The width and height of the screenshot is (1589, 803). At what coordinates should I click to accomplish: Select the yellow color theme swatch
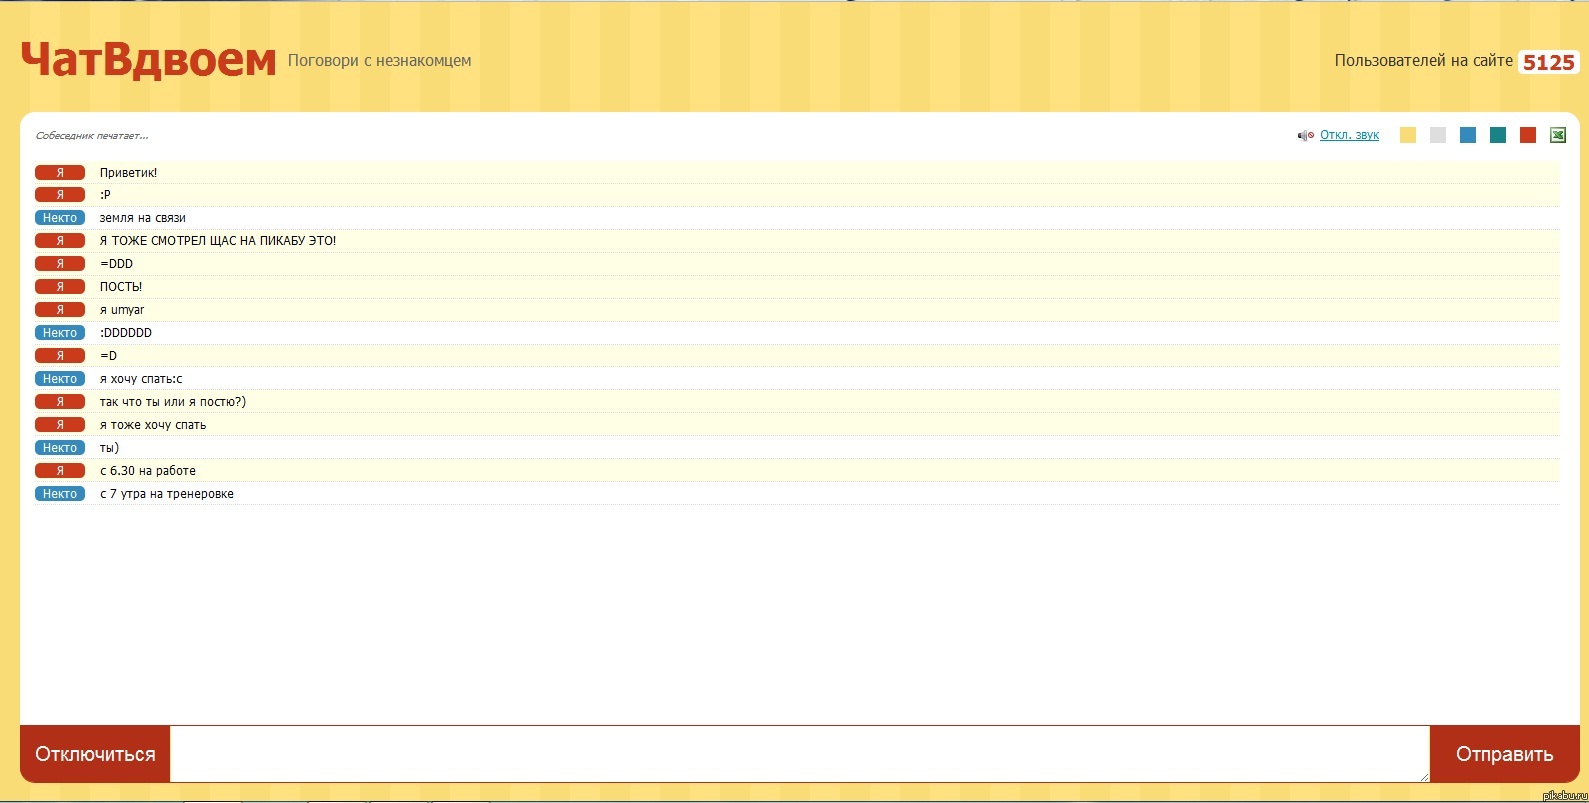1408,135
